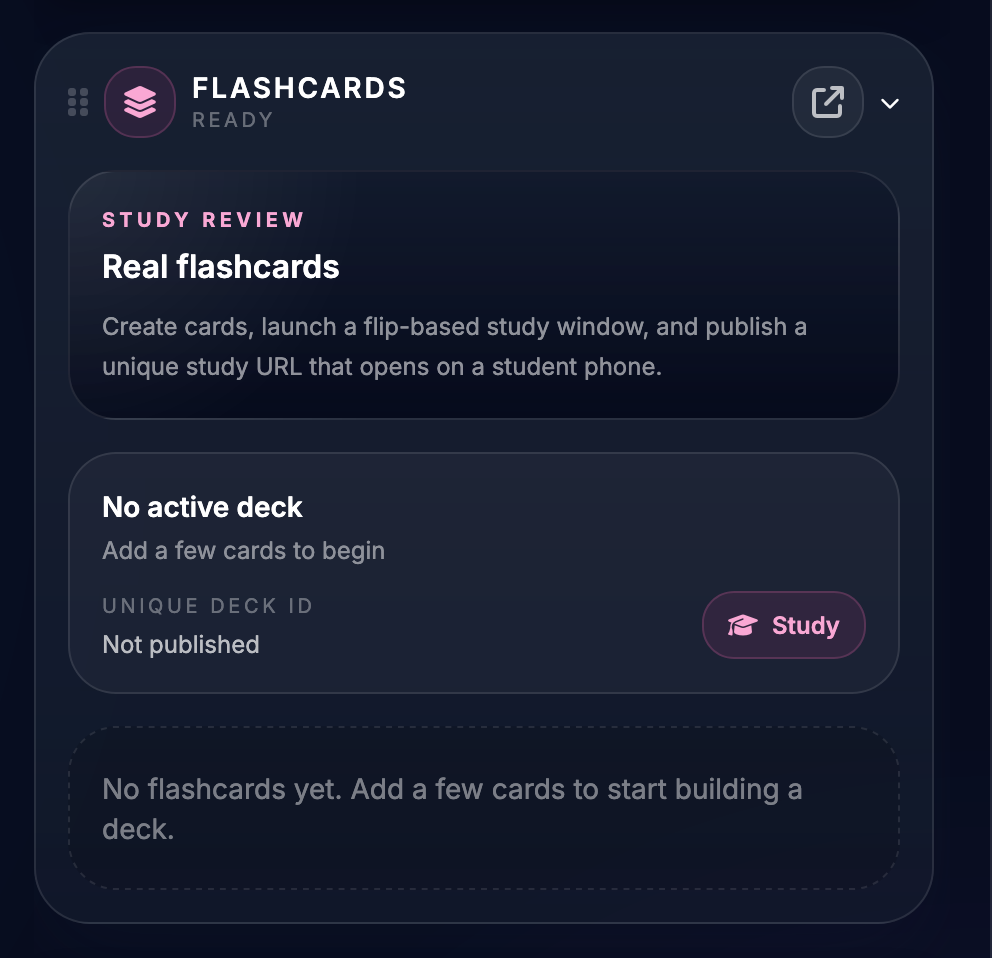The height and width of the screenshot is (958, 992).
Task: Click the grid handle left of the logo
Action: pyautogui.click(x=78, y=101)
